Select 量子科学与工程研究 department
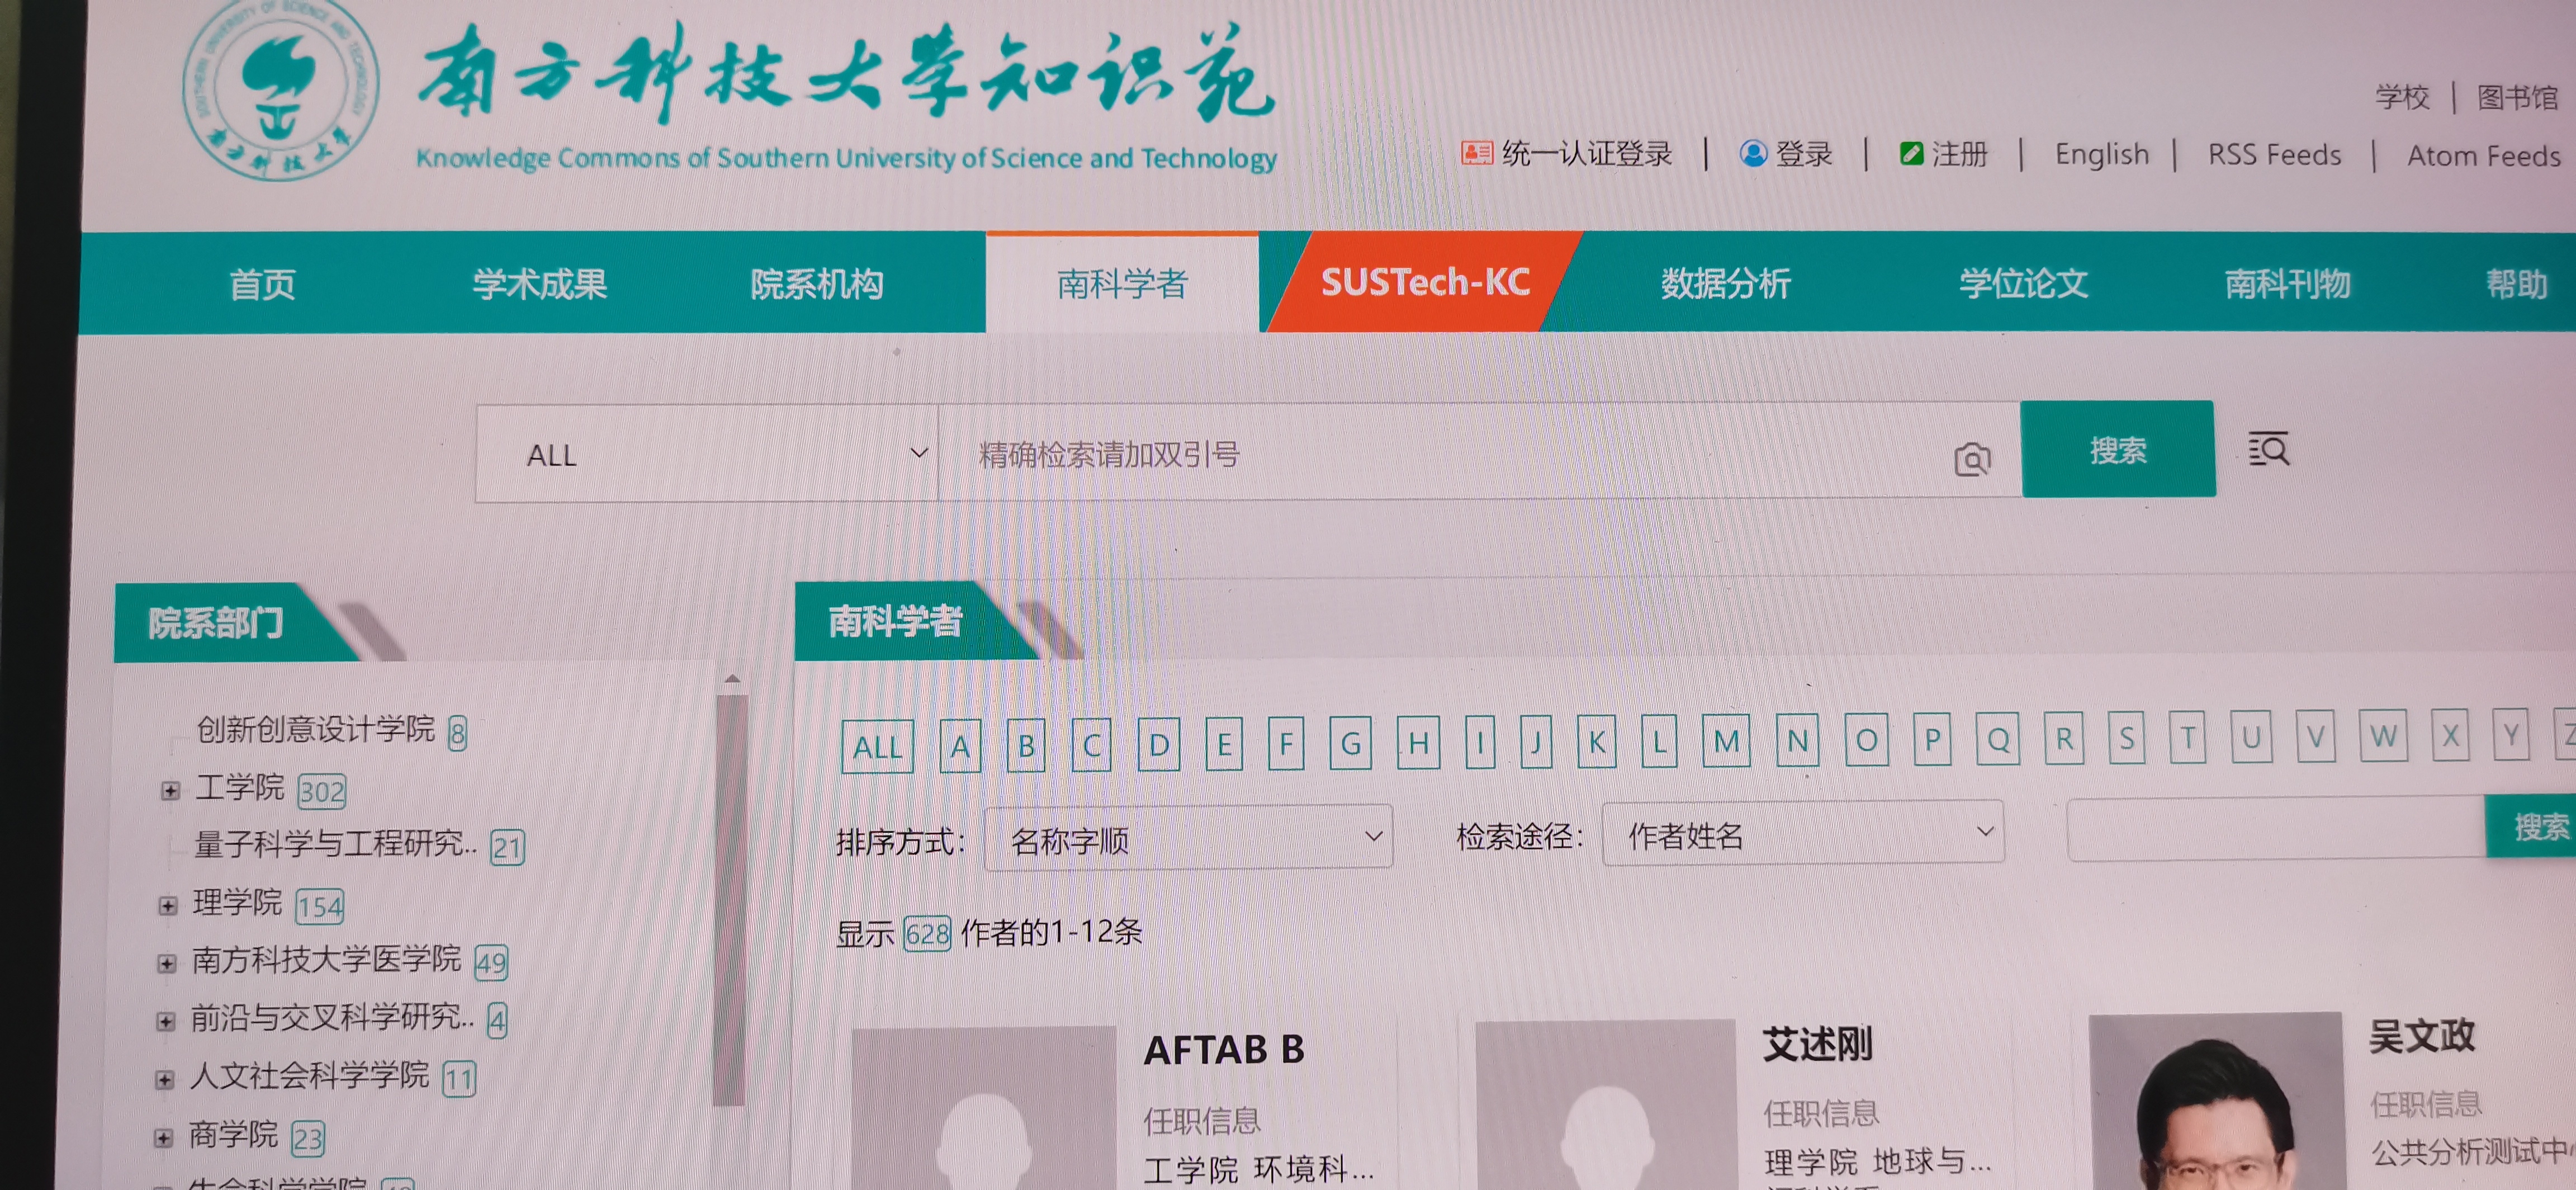Screen dimensions: 2576x1190 (335, 844)
